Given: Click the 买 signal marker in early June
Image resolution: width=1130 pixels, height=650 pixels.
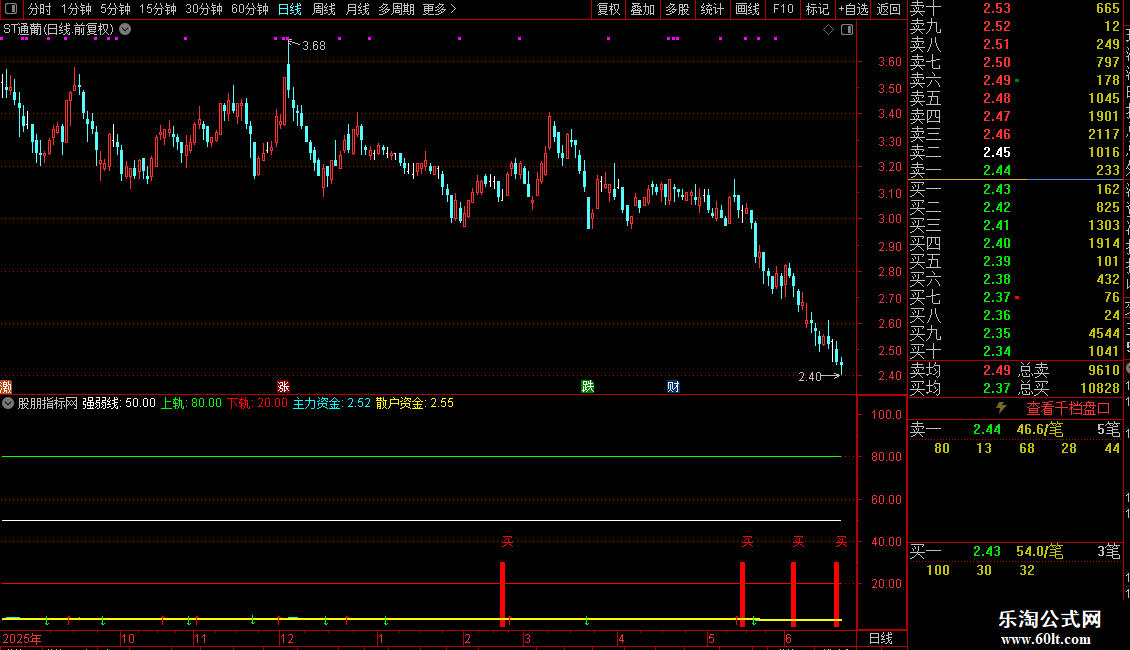Looking at the screenshot, I should pos(798,541).
